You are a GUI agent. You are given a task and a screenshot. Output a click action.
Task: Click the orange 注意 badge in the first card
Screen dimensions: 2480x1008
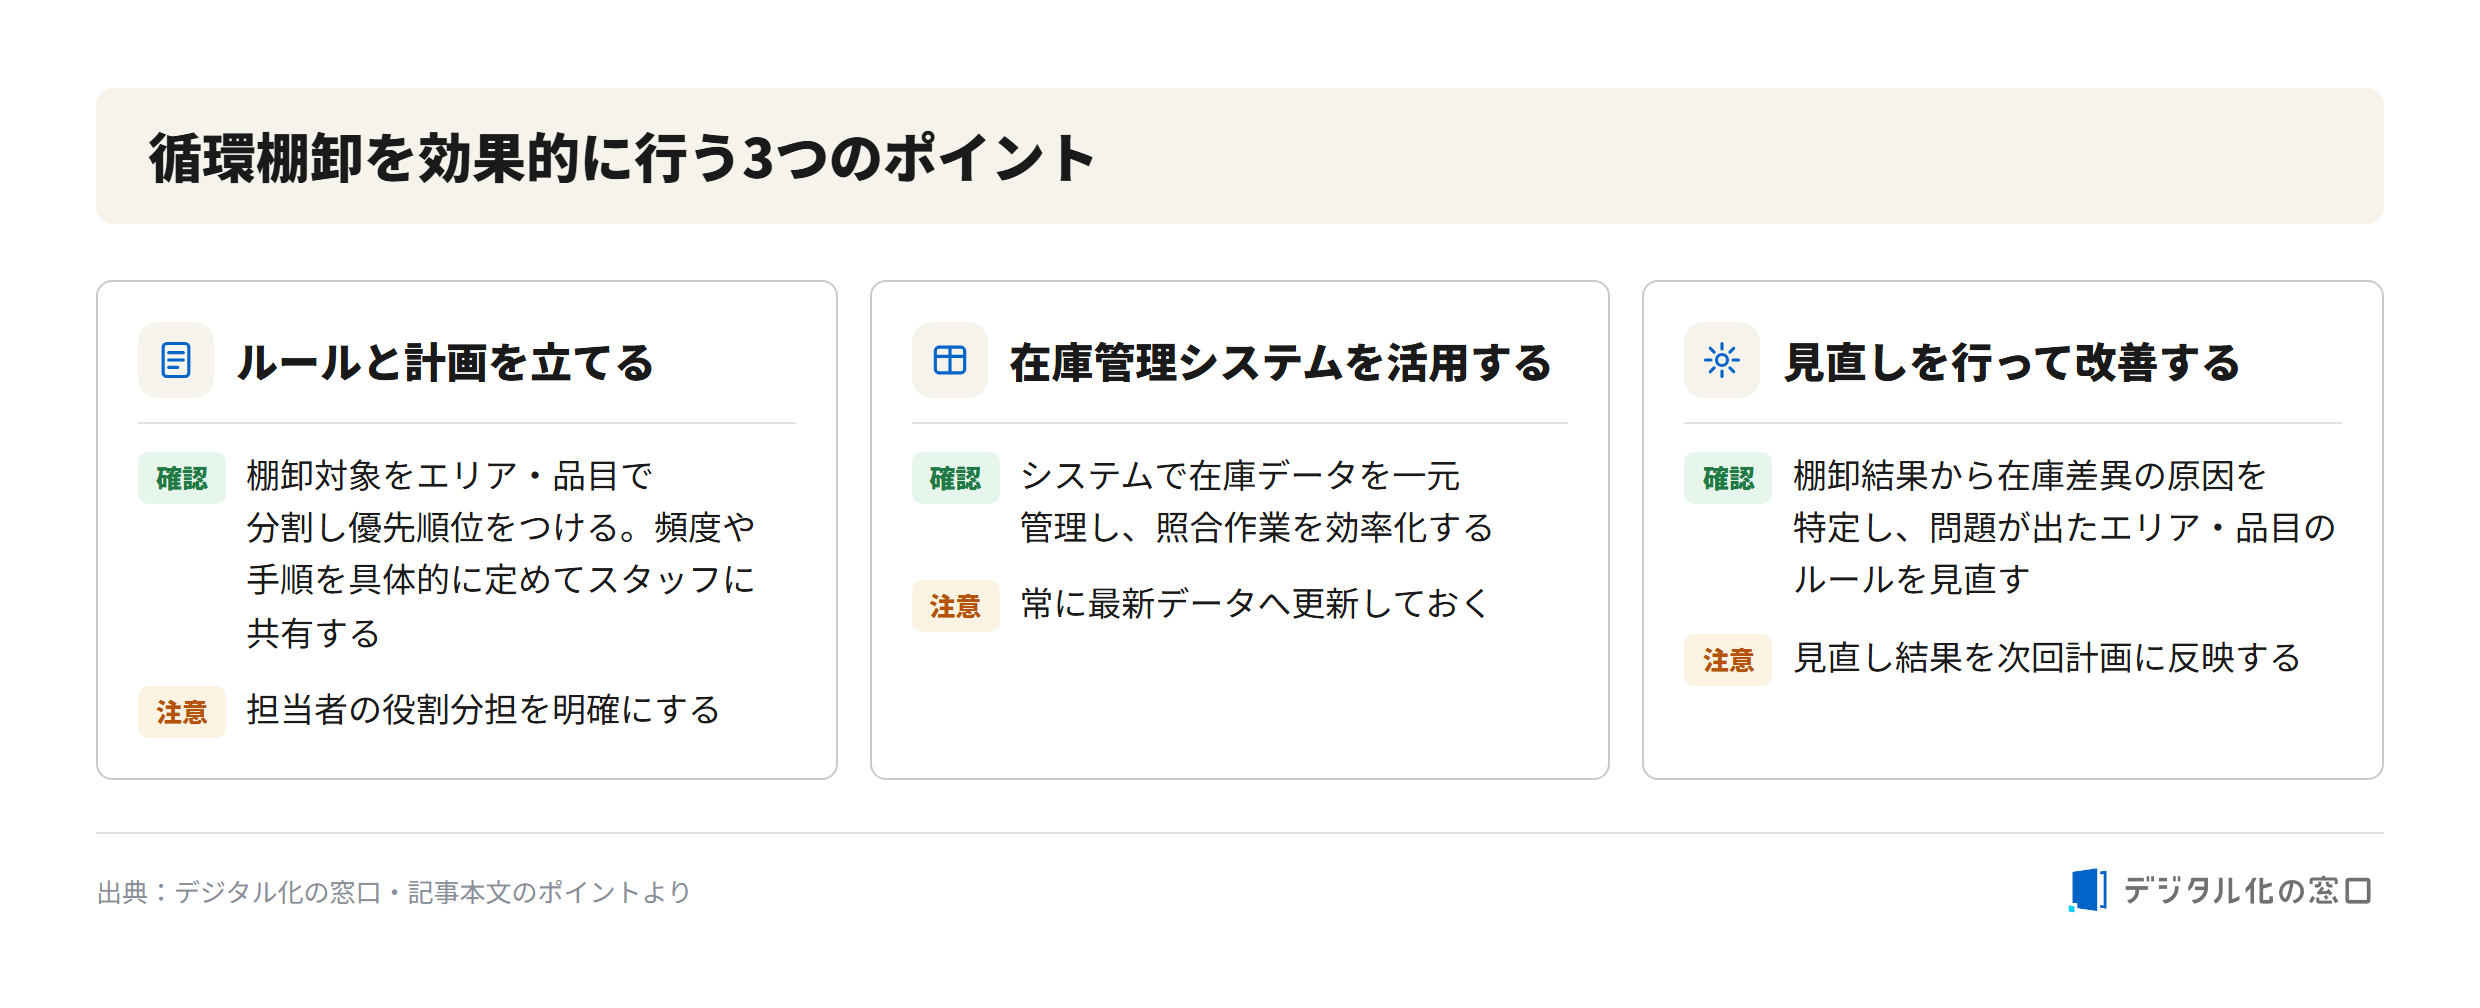tap(182, 712)
